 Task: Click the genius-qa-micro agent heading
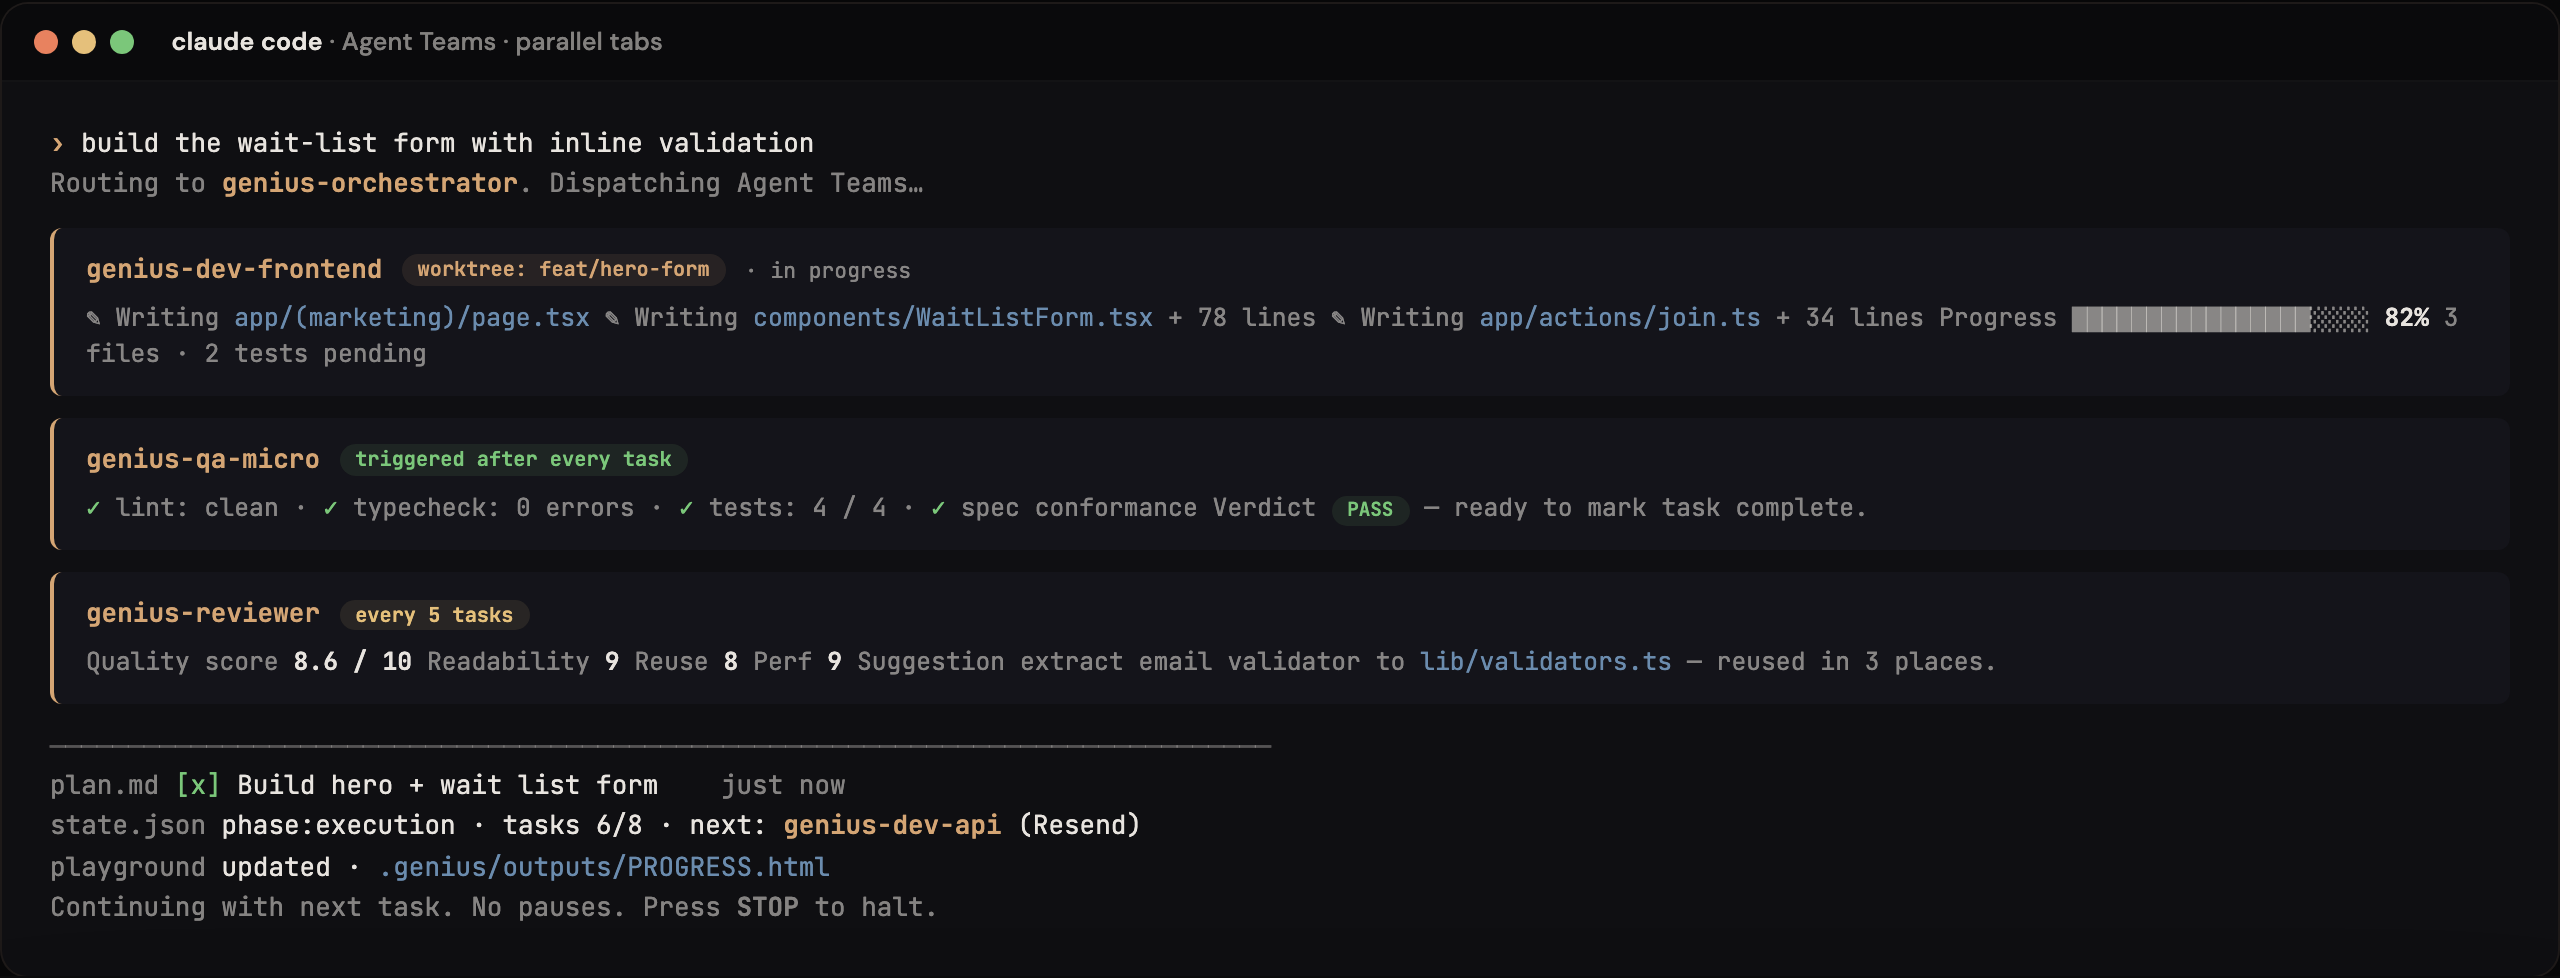[203, 460]
